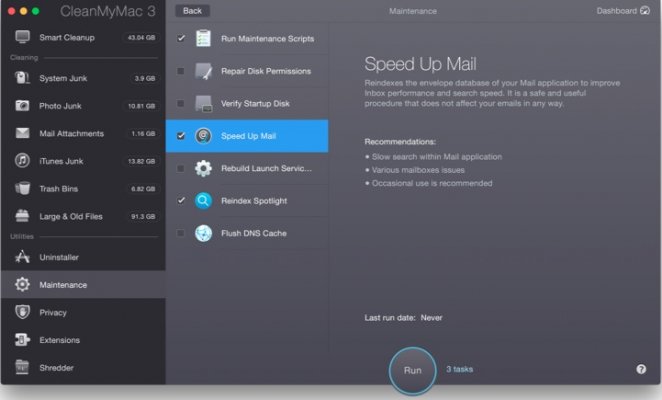Enable Rebuild Launch Services checkbox

181,168
